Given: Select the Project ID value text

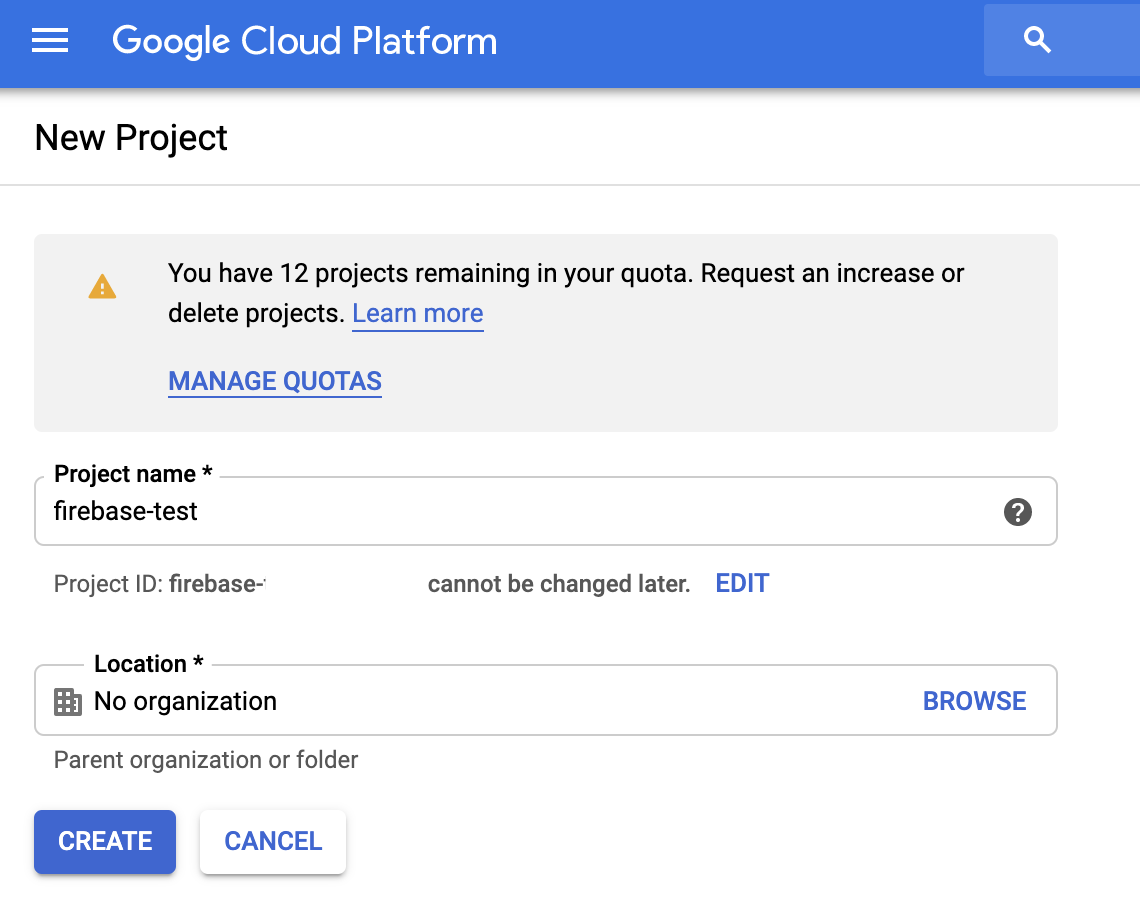Looking at the screenshot, I should (216, 584).
